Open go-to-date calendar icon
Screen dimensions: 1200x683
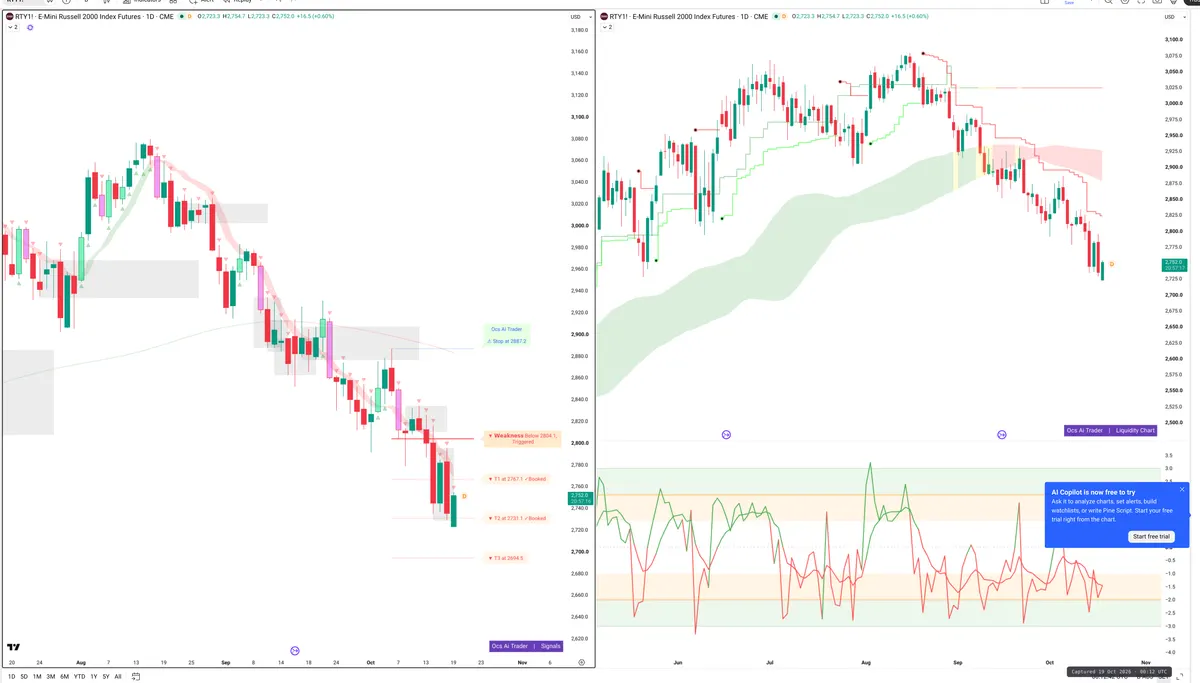[x=136, y=677]
